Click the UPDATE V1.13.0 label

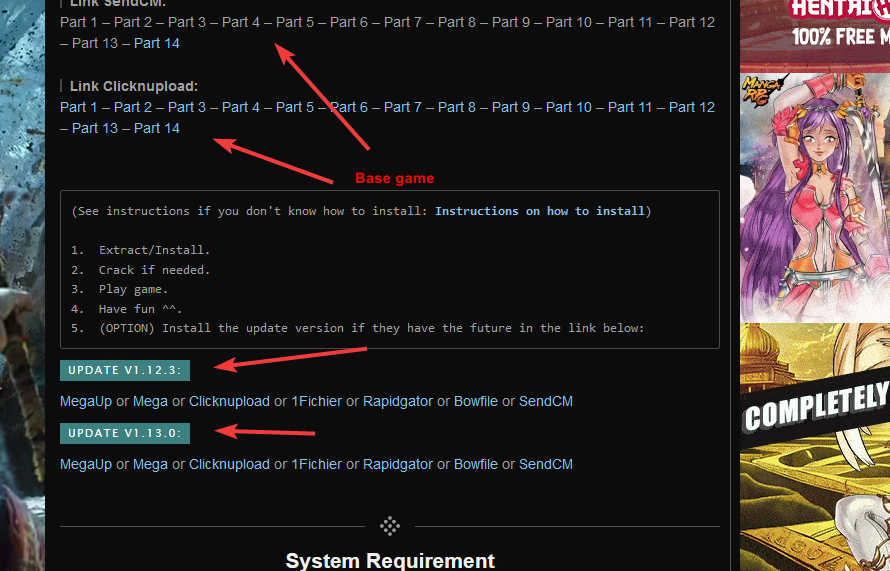pyautogui.click(x=125, y=434)
